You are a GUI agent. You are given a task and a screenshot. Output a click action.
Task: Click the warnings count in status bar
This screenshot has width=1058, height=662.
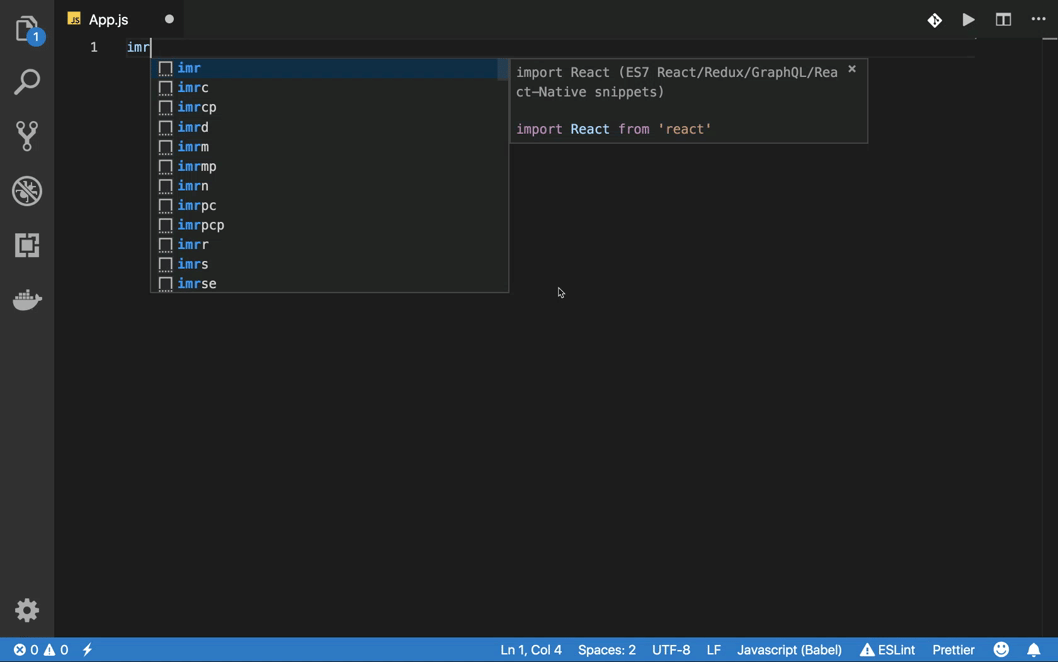click(x=56, y=650)
